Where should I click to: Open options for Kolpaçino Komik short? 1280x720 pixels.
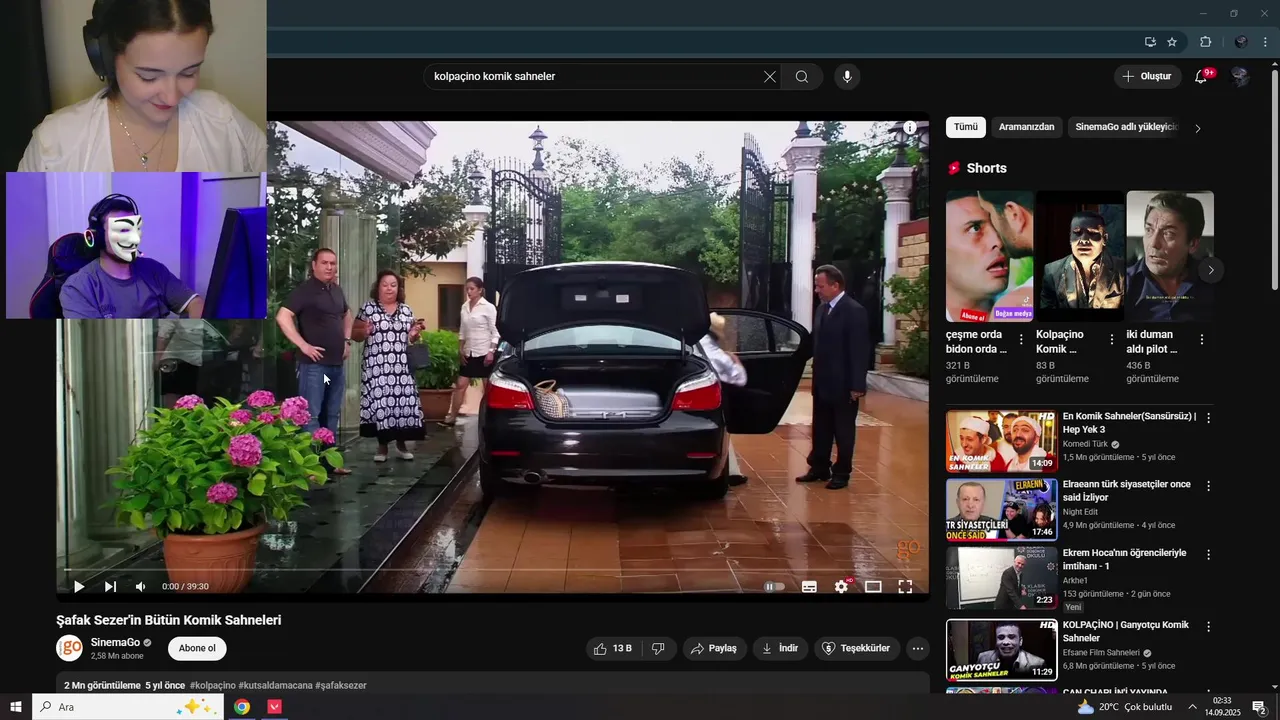point(1111,339)
